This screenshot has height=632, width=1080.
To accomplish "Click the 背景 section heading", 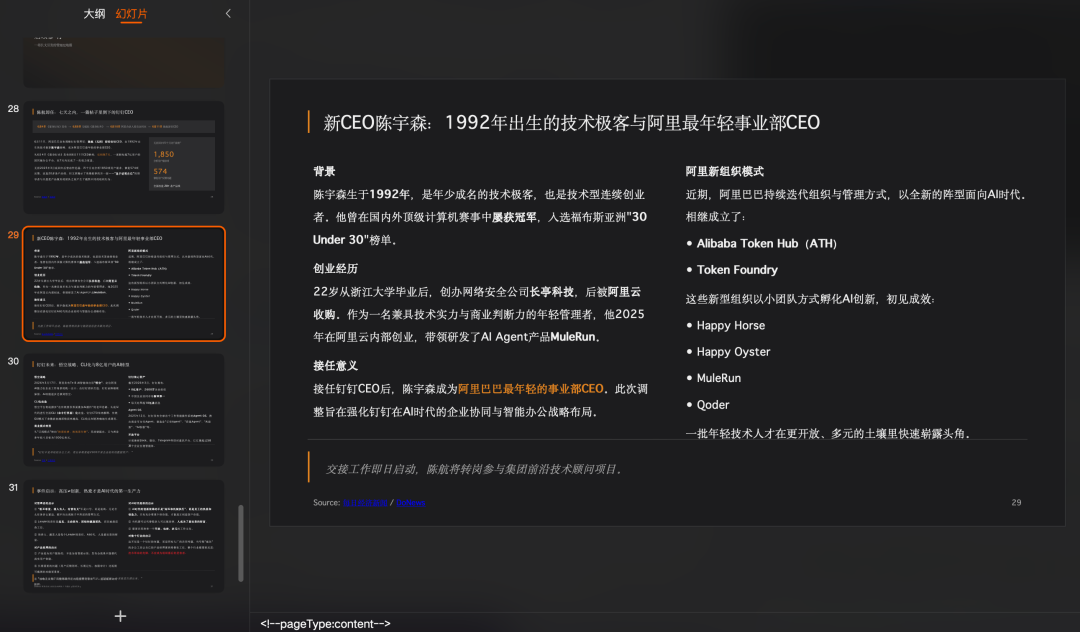I will (x=324, y=171).
